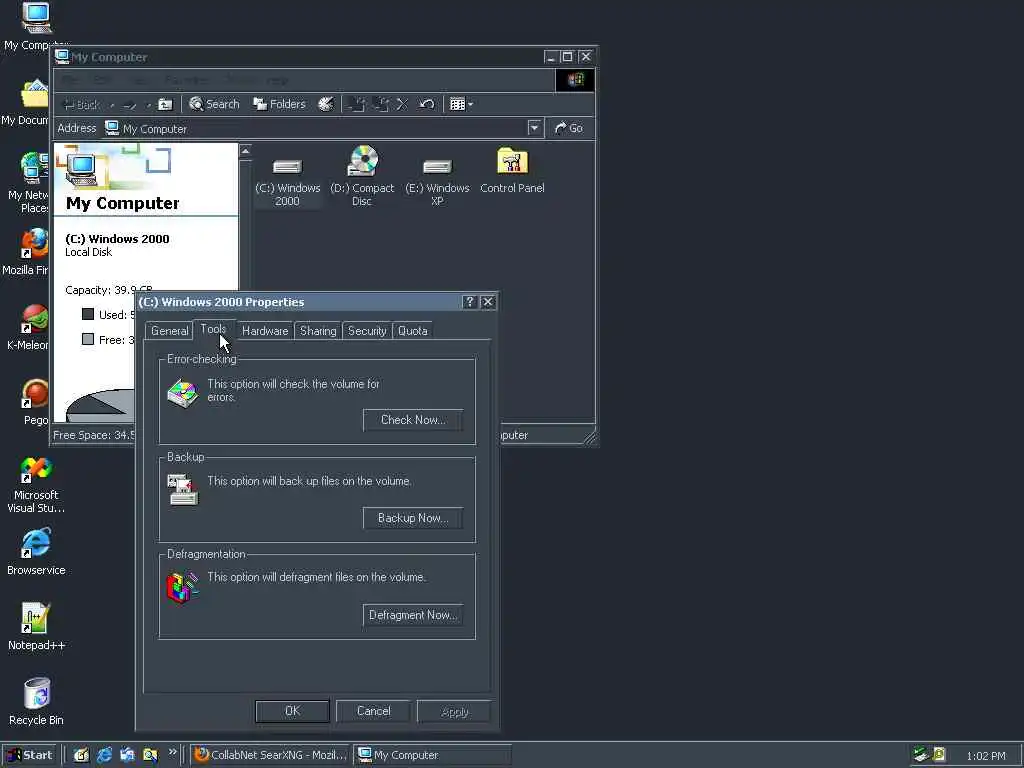1024x768 pixels.
Task: Expand the Address bar dropdown
Action: pos(535,128)
